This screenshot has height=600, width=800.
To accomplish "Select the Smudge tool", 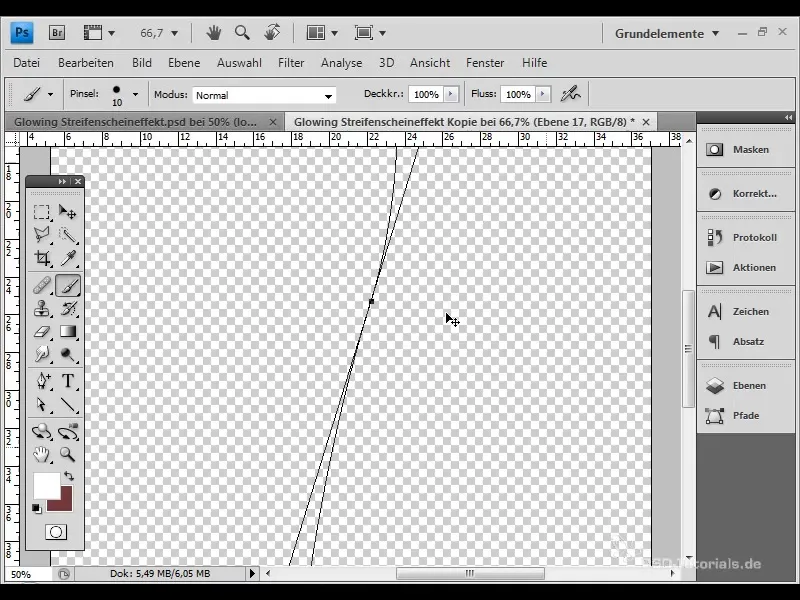I will 42,354.
